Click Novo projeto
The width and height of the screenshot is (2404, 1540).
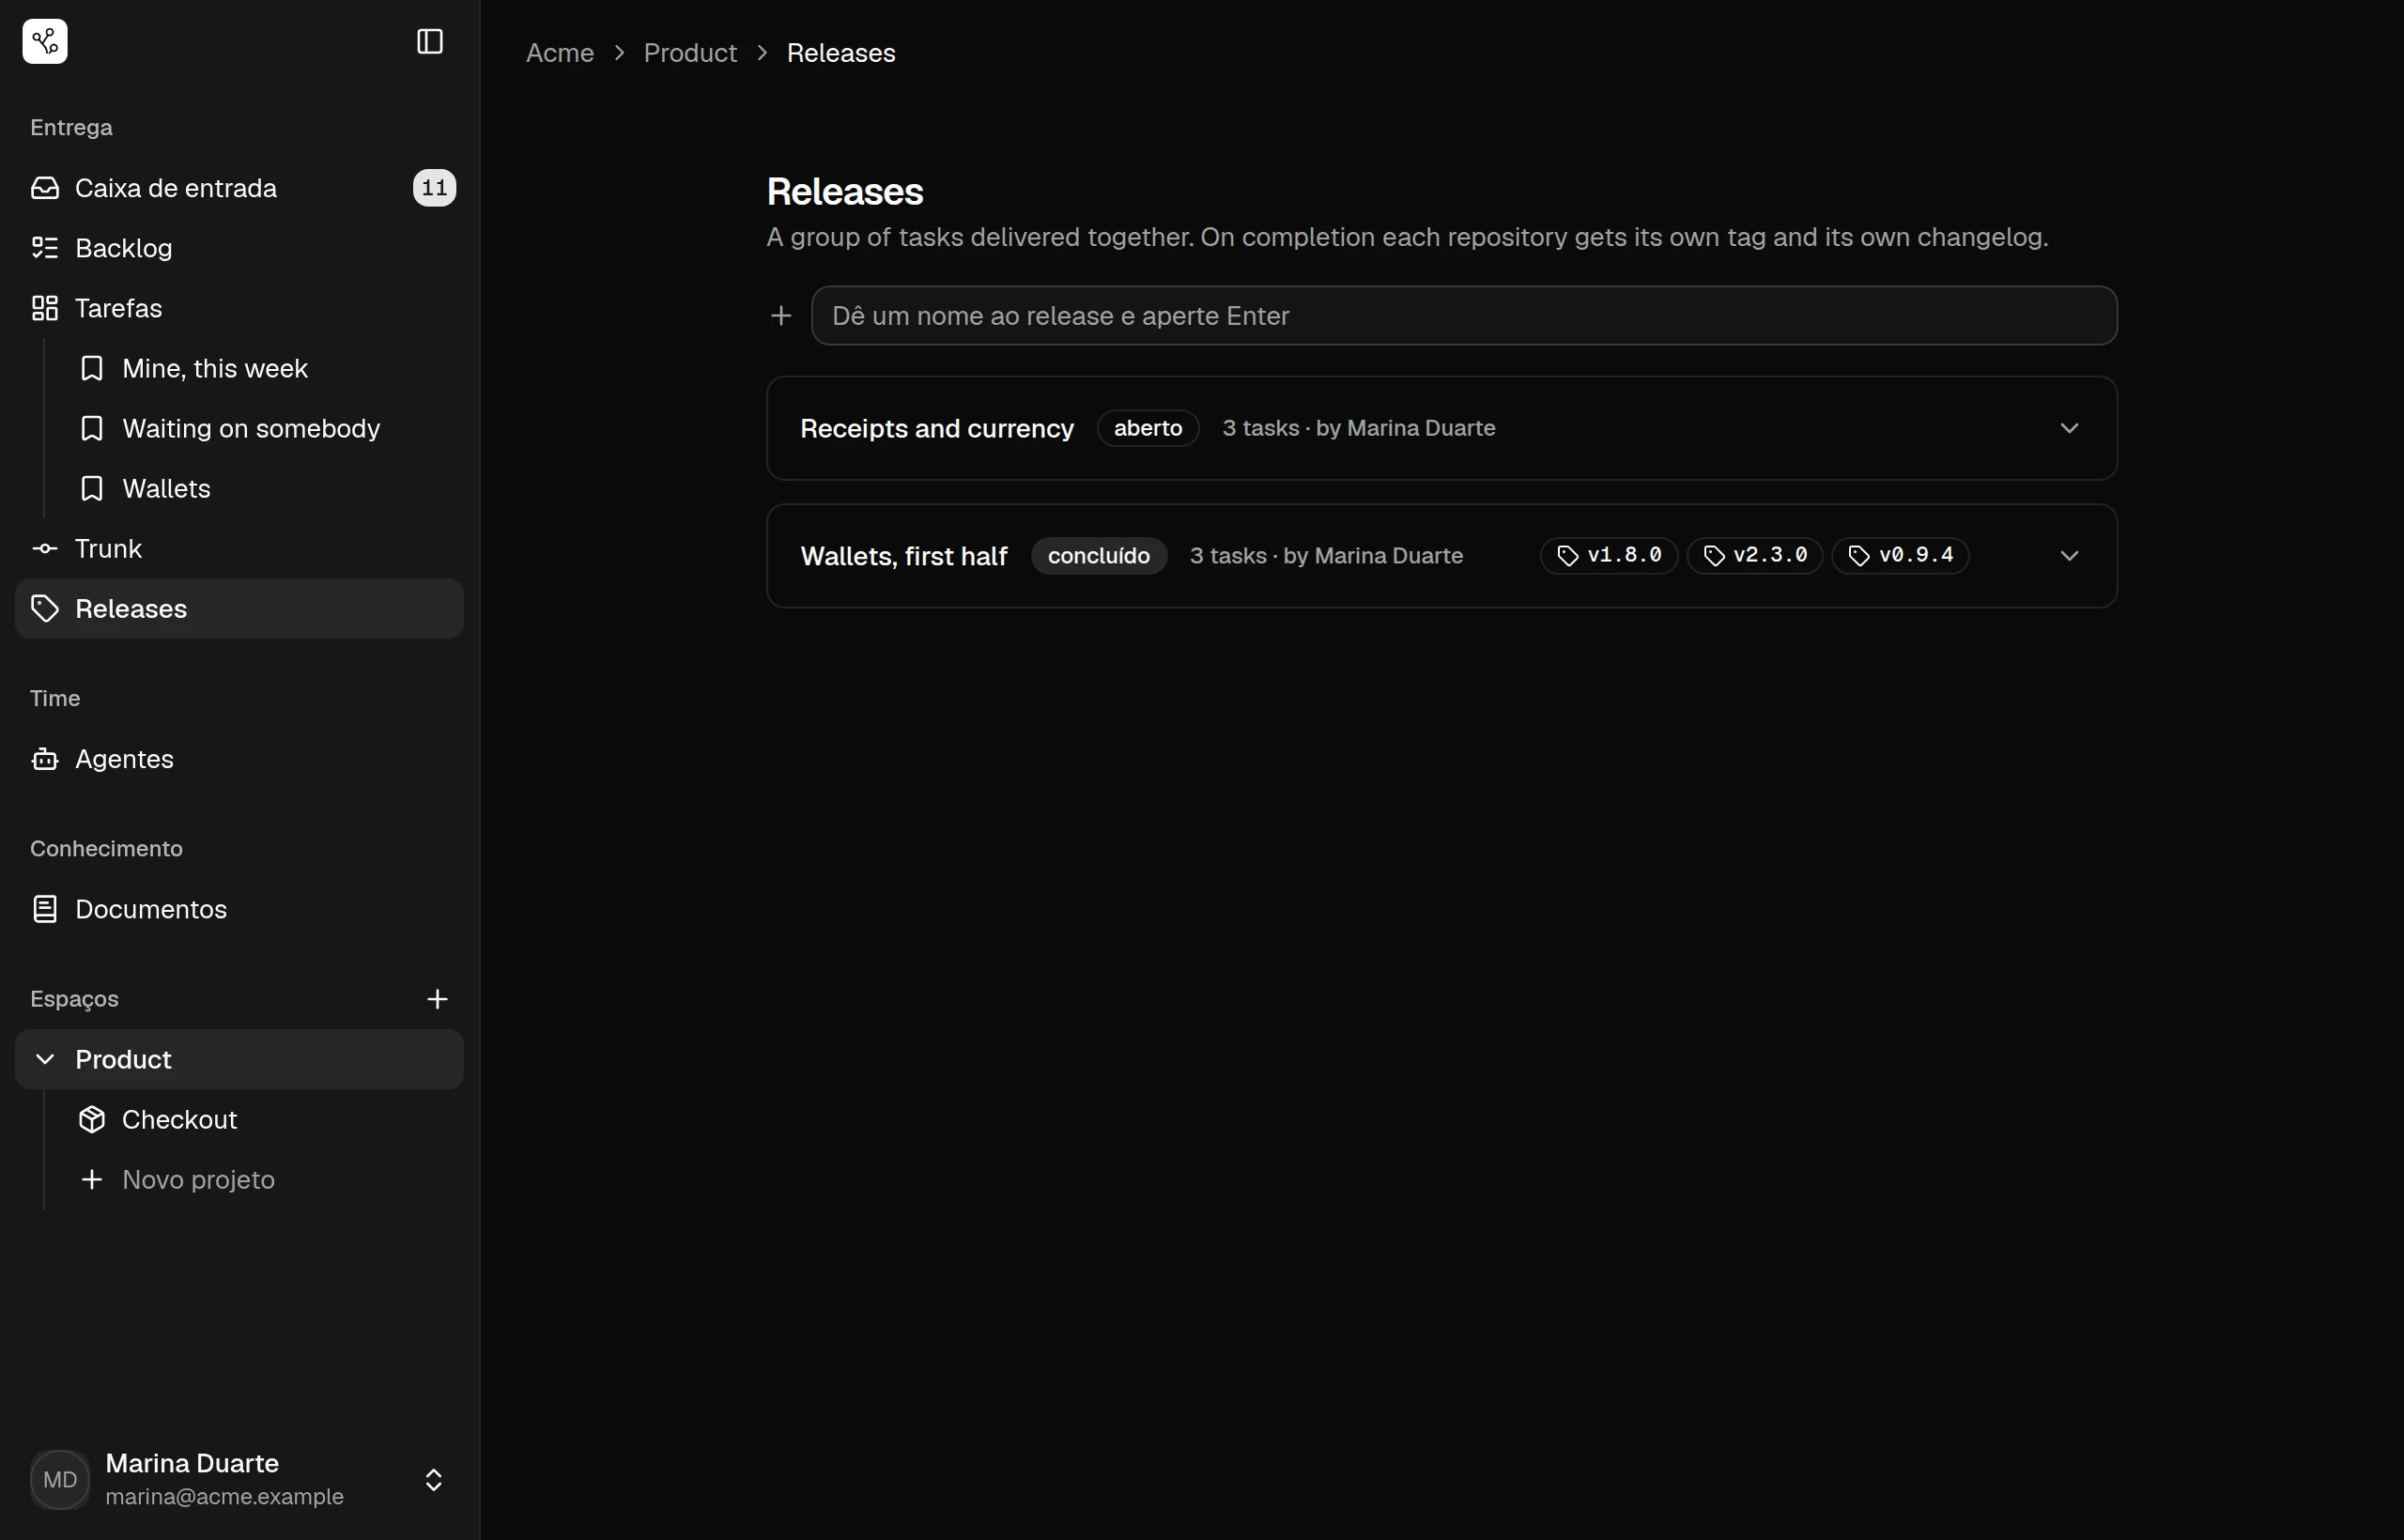click(262, 1179)
